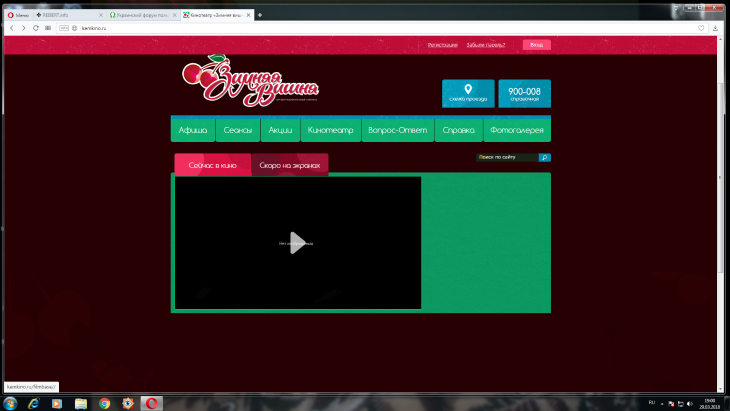Click the network tray icon
The height and width of the screenshot is (411, 730).
[x=680, y=404]
